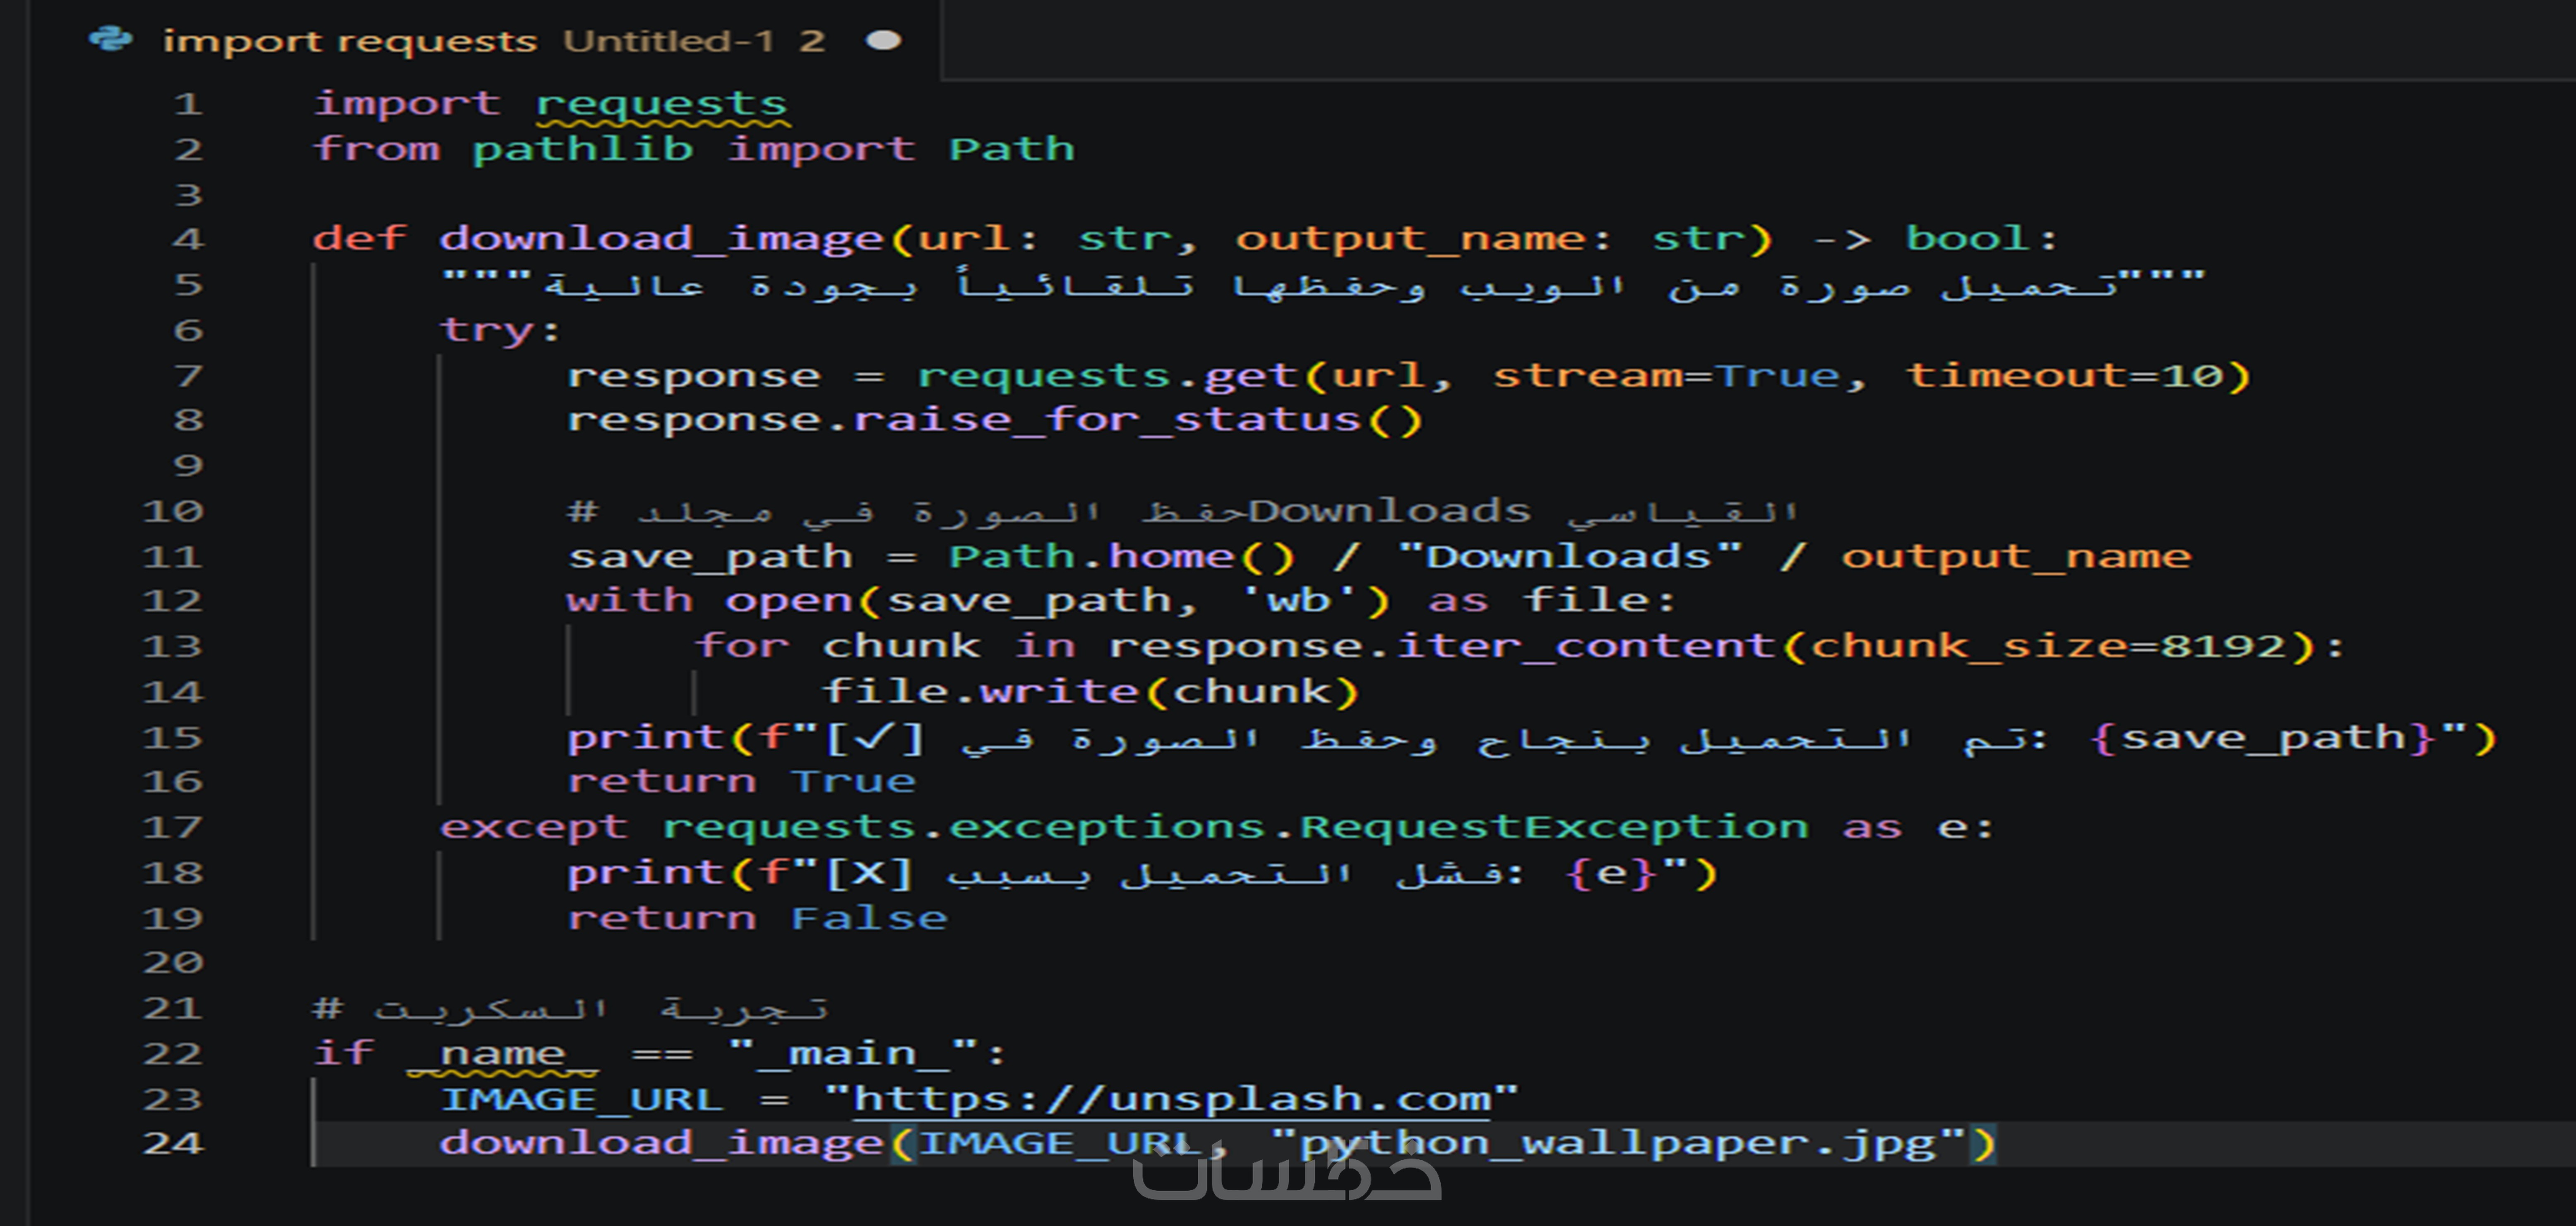
Task: Click 'return True' on line 16
Action: pos(741,782)
